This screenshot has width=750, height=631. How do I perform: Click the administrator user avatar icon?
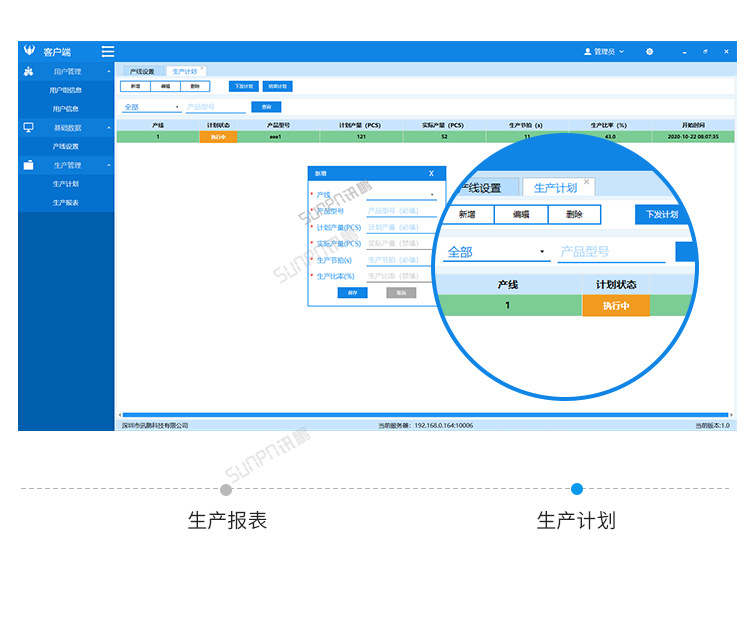[587, 51]
